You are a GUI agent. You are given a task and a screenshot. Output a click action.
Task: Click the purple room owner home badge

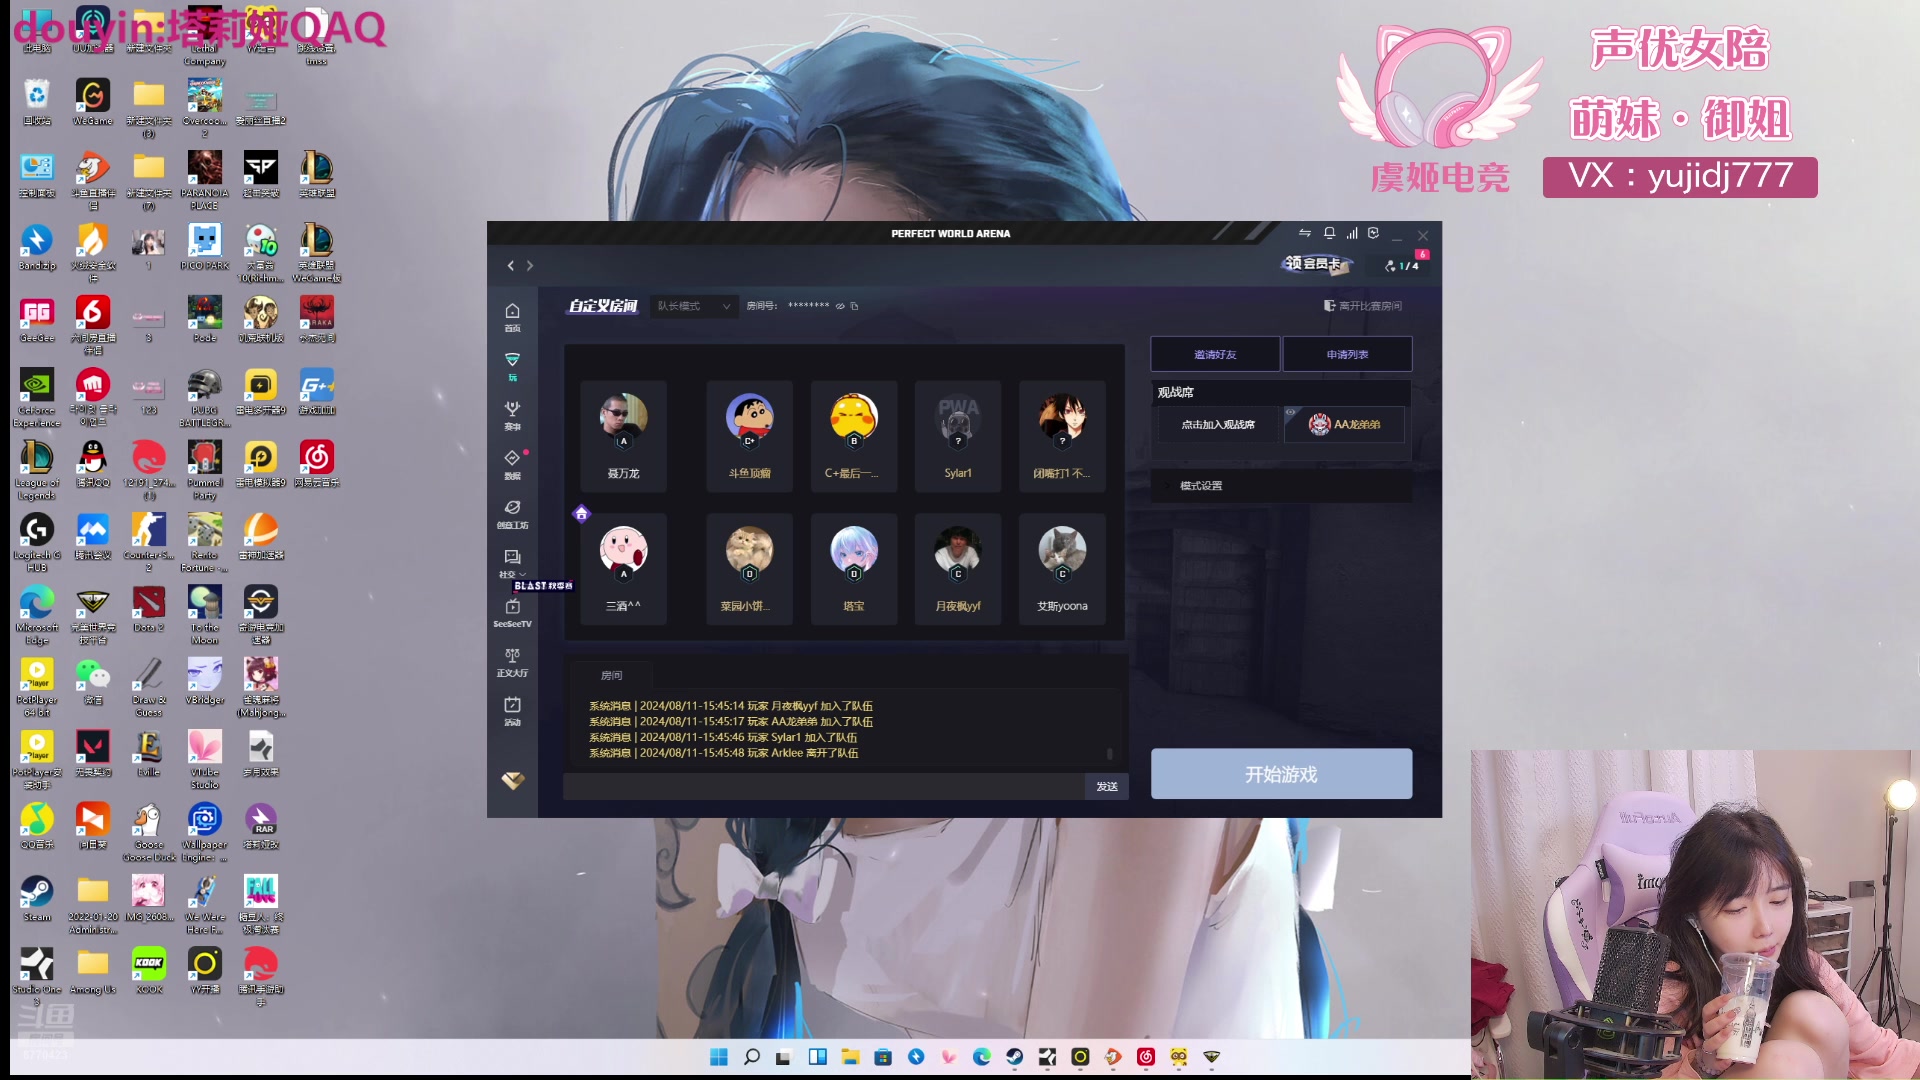click(581, 514)
